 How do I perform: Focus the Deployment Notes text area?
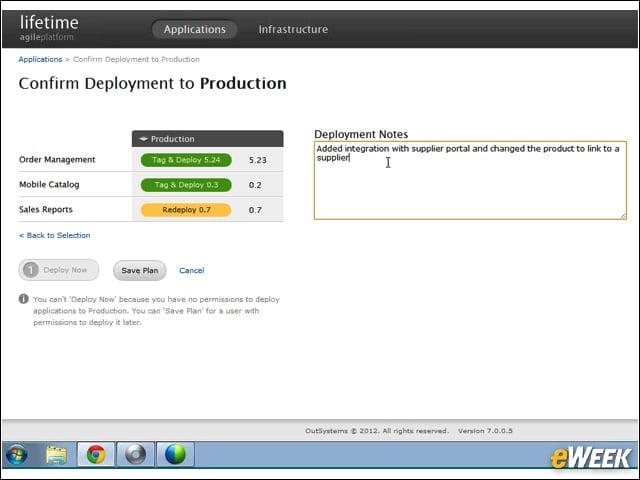pos(470,180)
